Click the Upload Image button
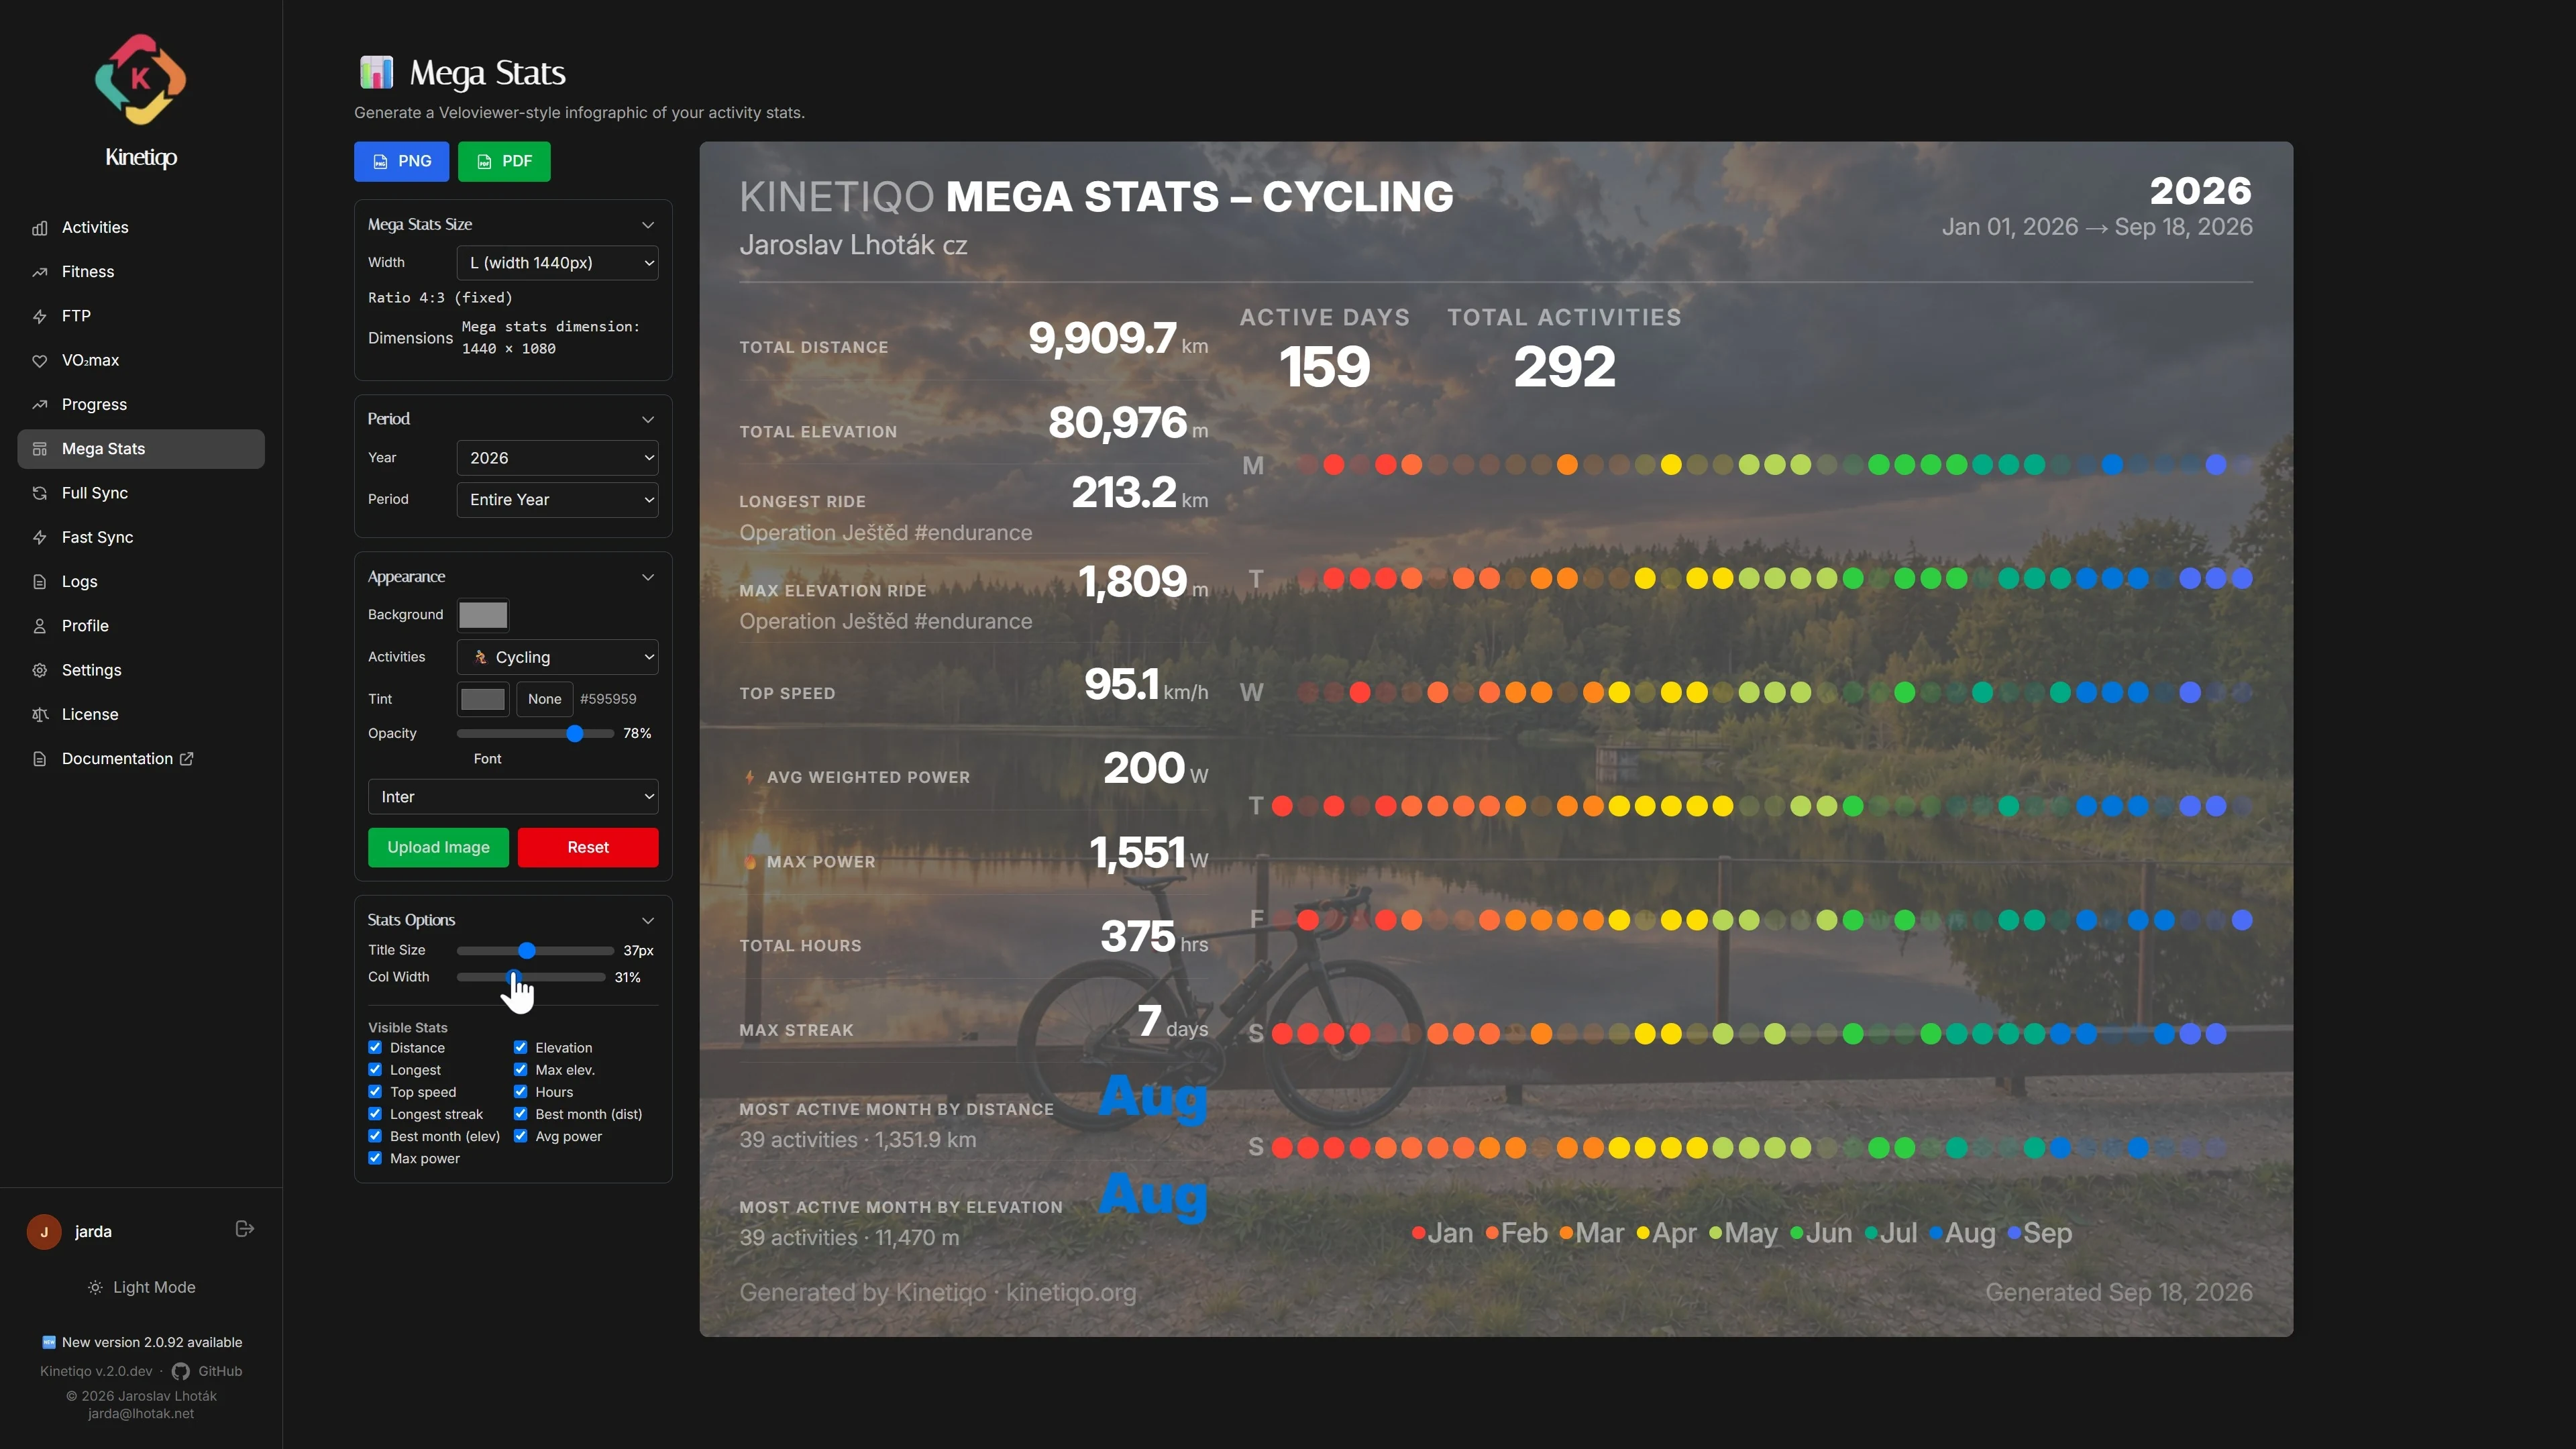 tap(438, 847)
